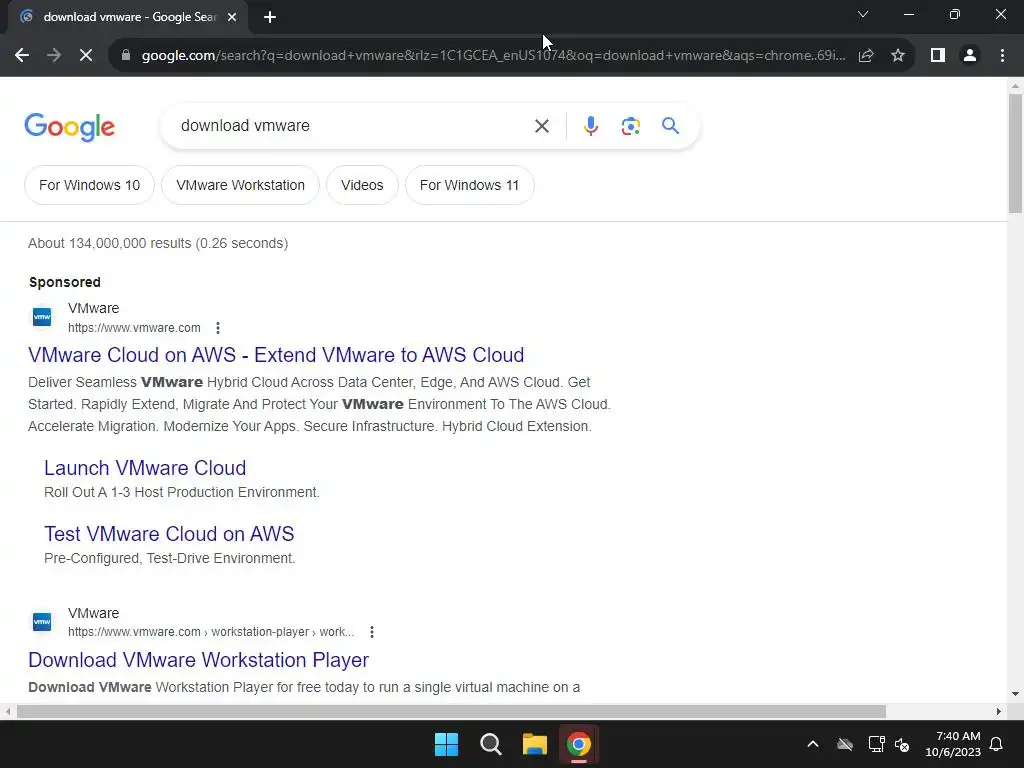Open the Chrome side panel
1024x768 pixels.
(x=938, y=56)
